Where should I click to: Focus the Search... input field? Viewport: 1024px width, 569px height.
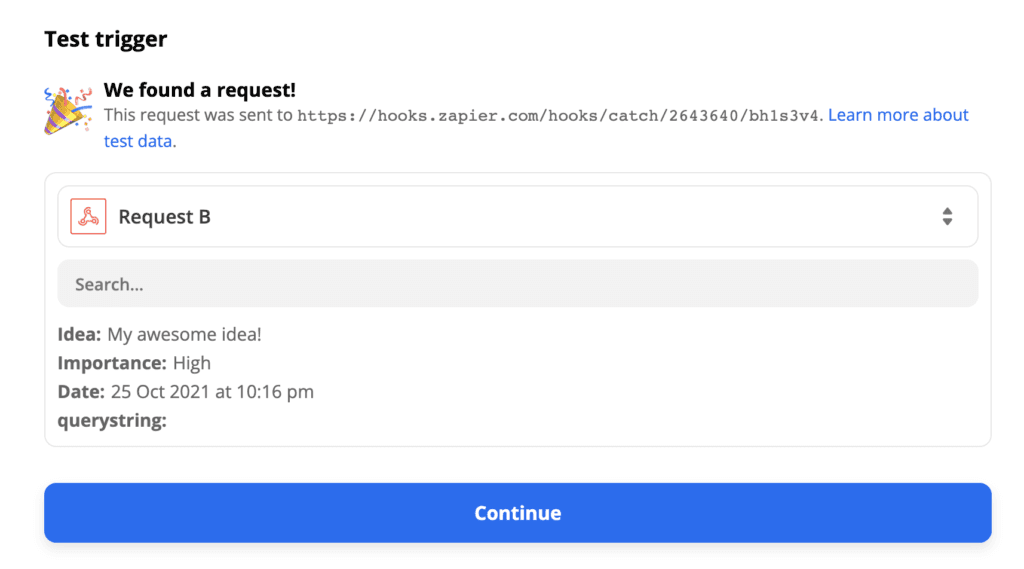tap(517, 284)
